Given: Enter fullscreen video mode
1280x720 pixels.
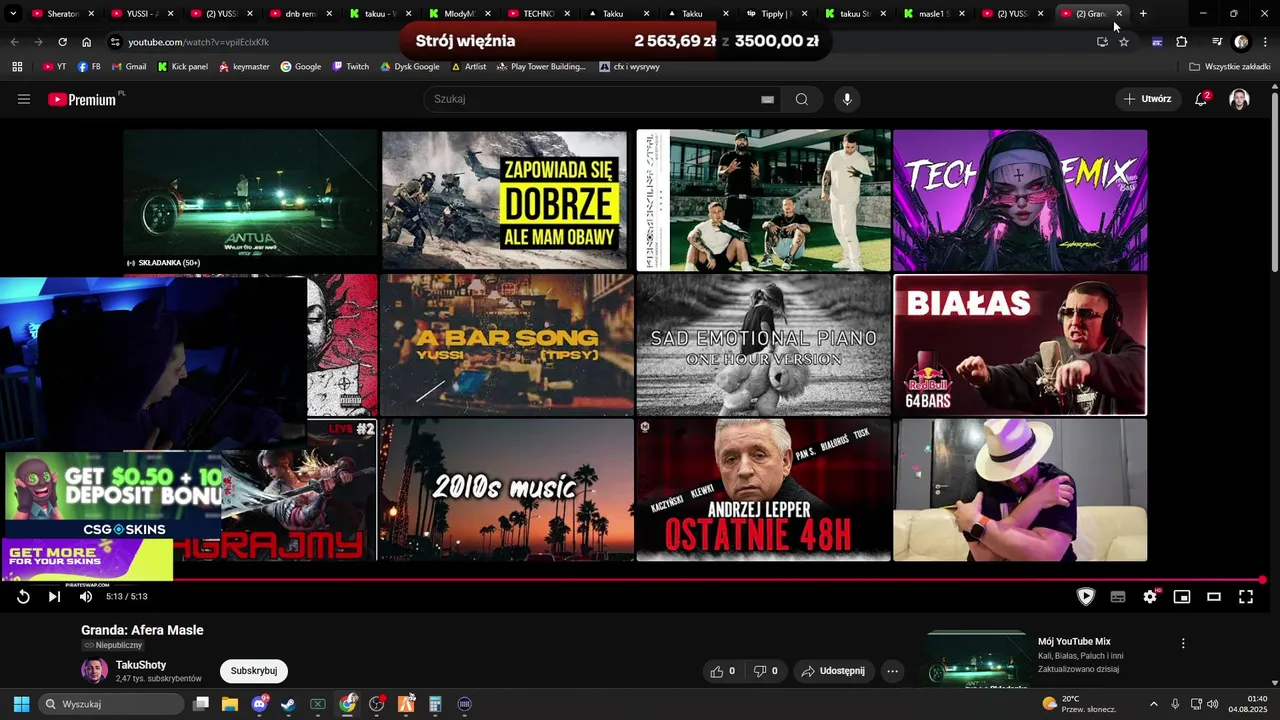Looking at the screenshot, I should click(1246, 597).
